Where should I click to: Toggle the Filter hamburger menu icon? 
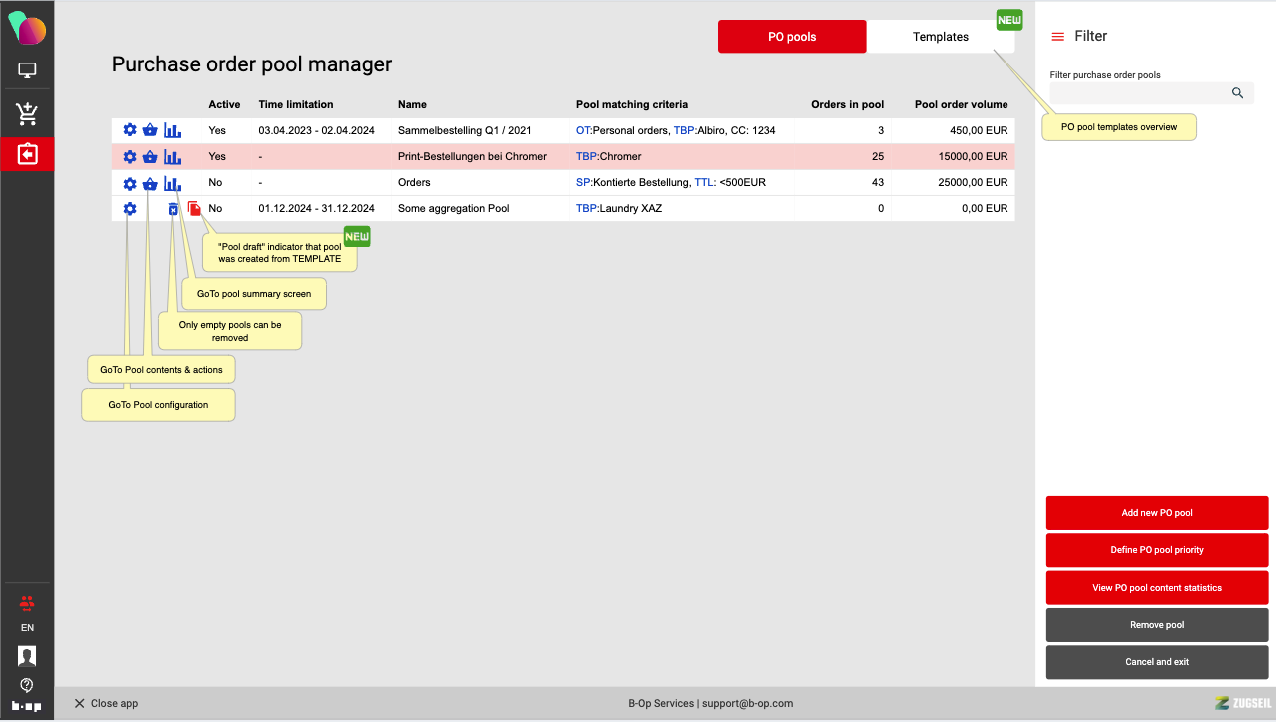1057,37
